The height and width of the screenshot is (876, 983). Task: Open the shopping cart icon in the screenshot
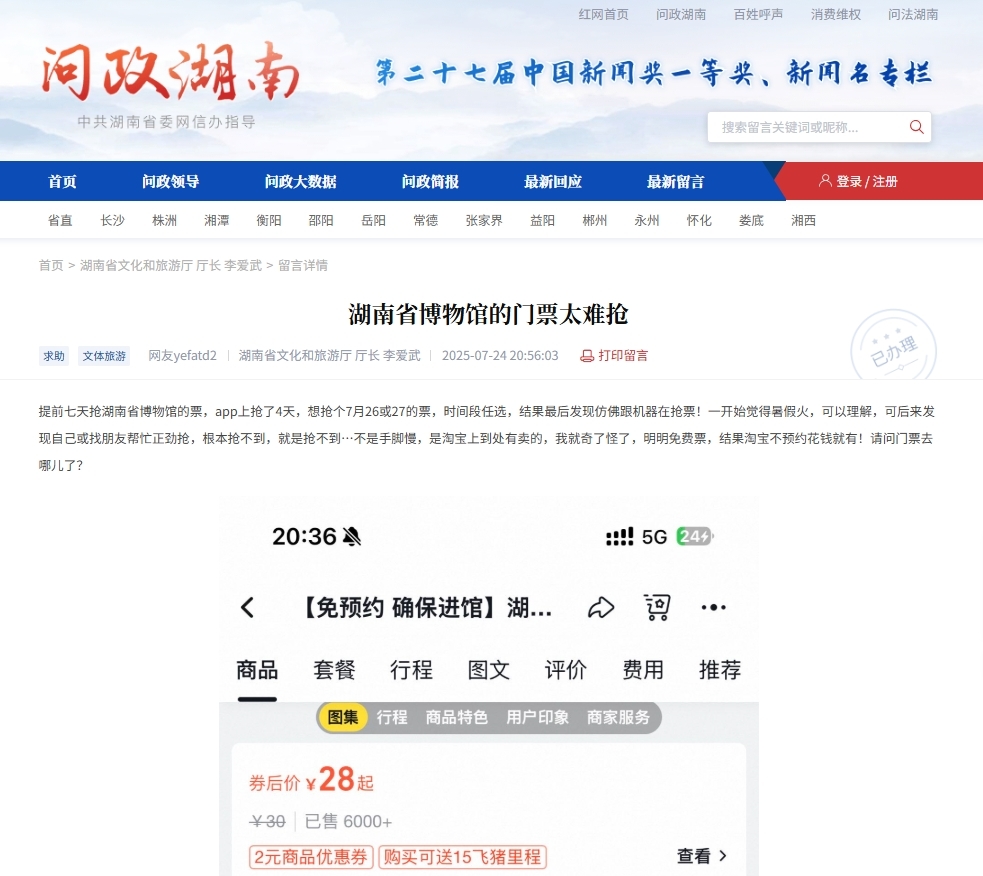click(x=657, y=607)
